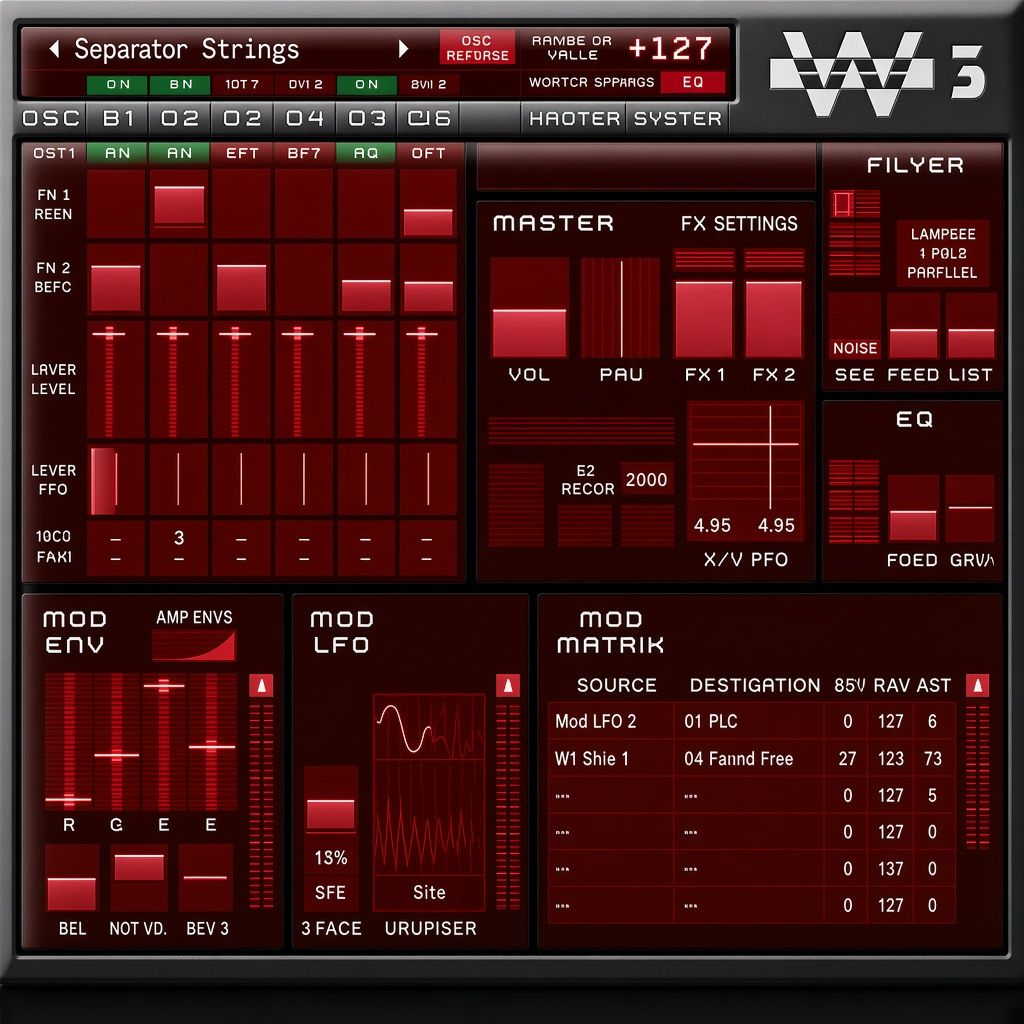Toggle the OFT oscillator state
The image size is (1024, 1024).
tap(428, 153)
